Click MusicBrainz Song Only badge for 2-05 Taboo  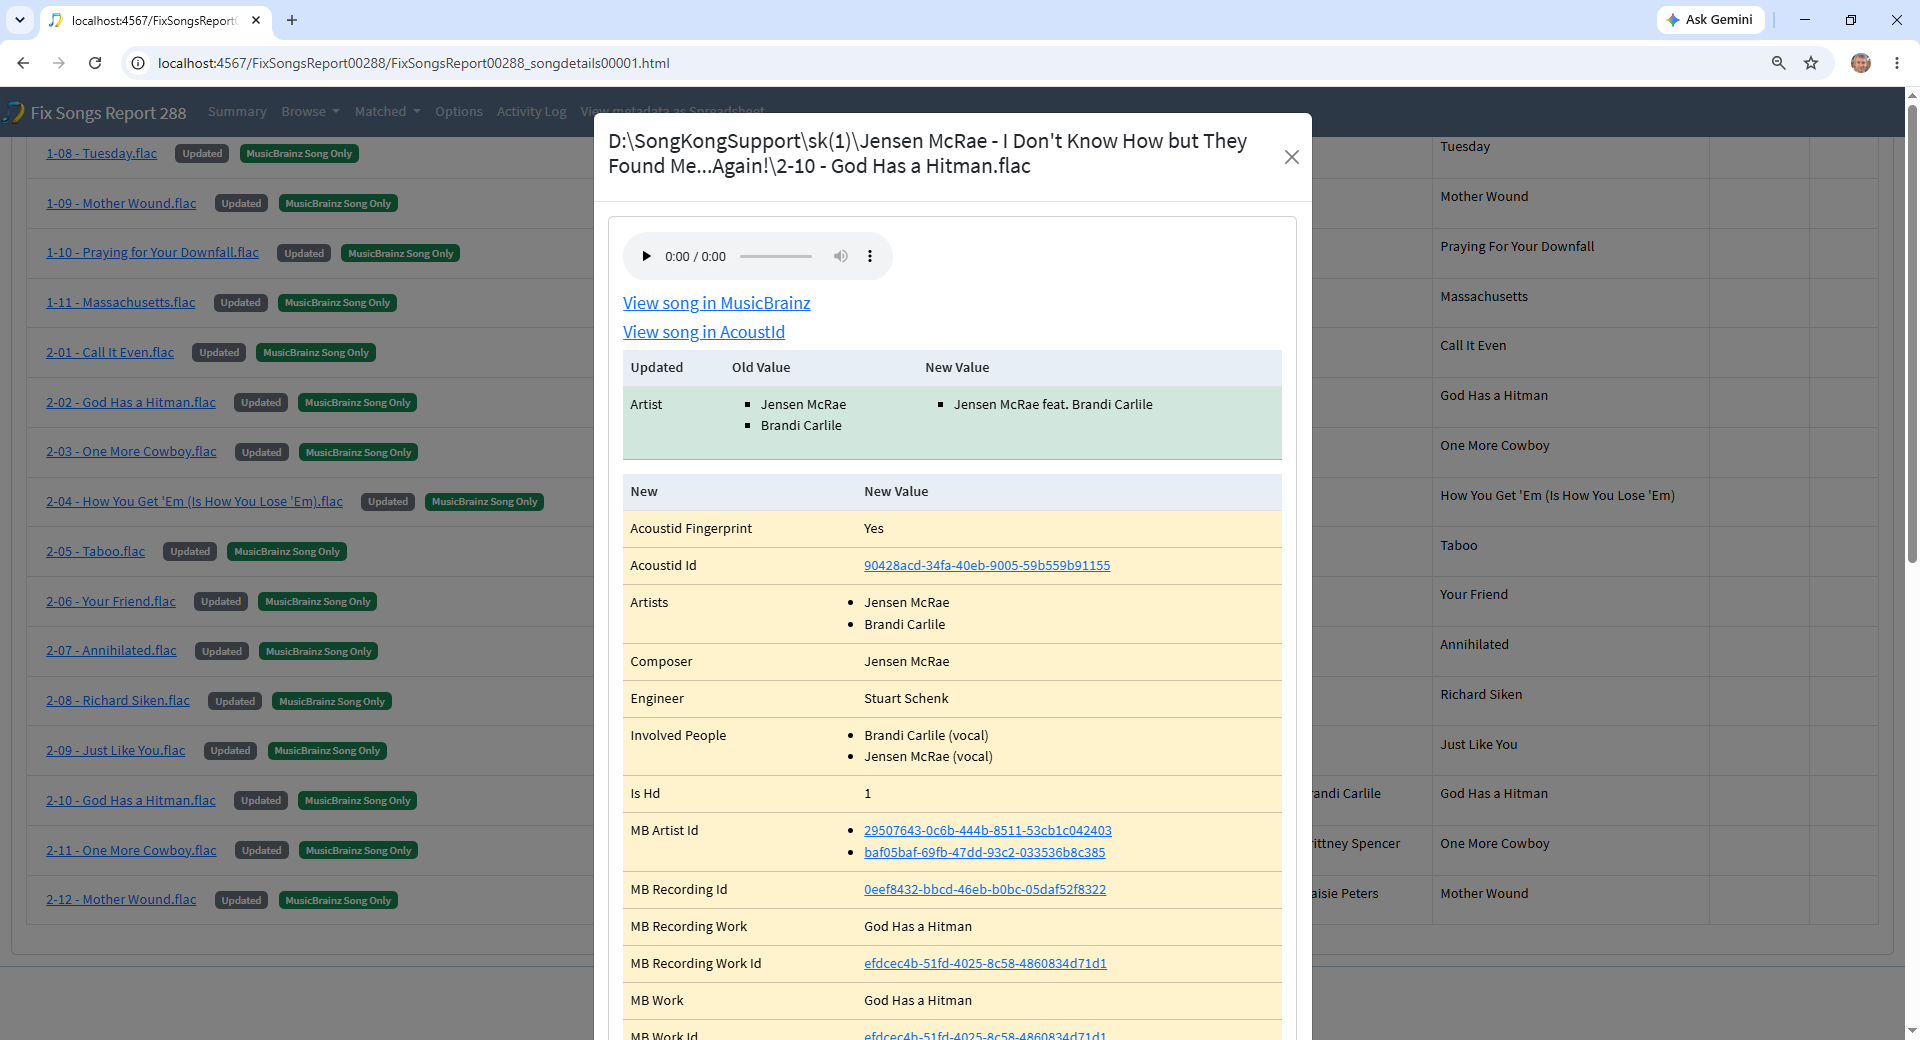(287, 552)
